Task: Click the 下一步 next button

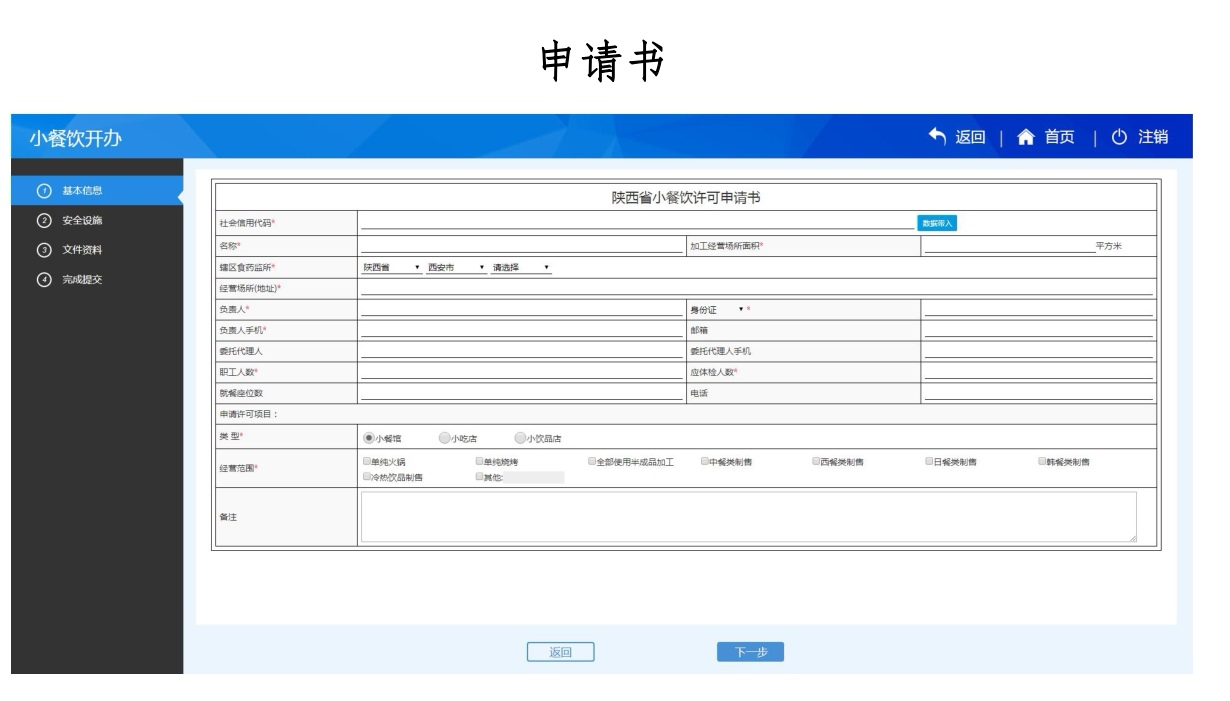Action: (750, 652)
